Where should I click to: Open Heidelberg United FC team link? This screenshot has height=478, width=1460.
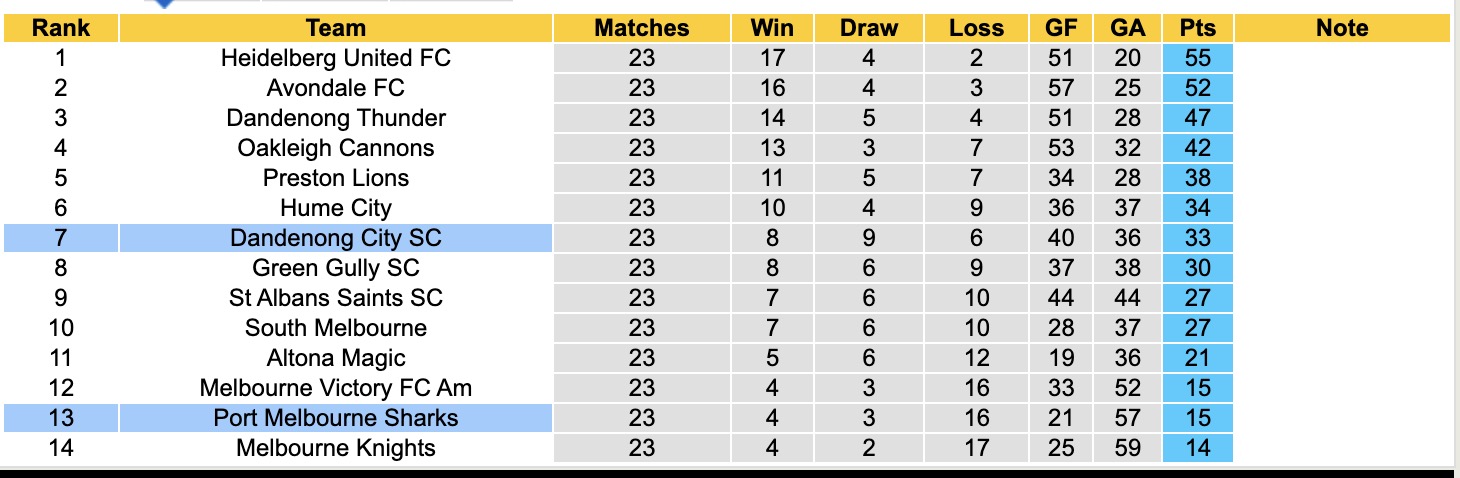tap(336, 58)
